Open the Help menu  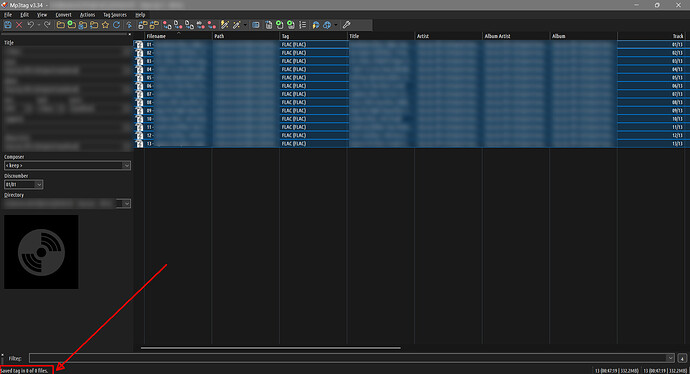140,15
